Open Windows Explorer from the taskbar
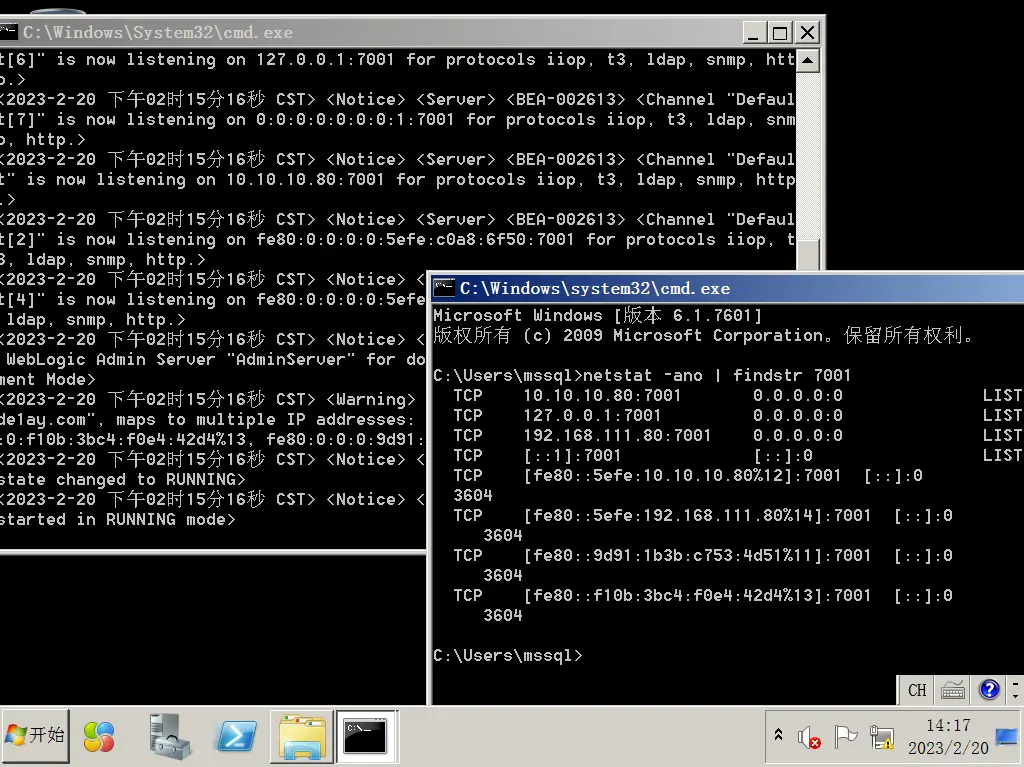Screen dimensions: 1024x767 click(x=302, y=737)
